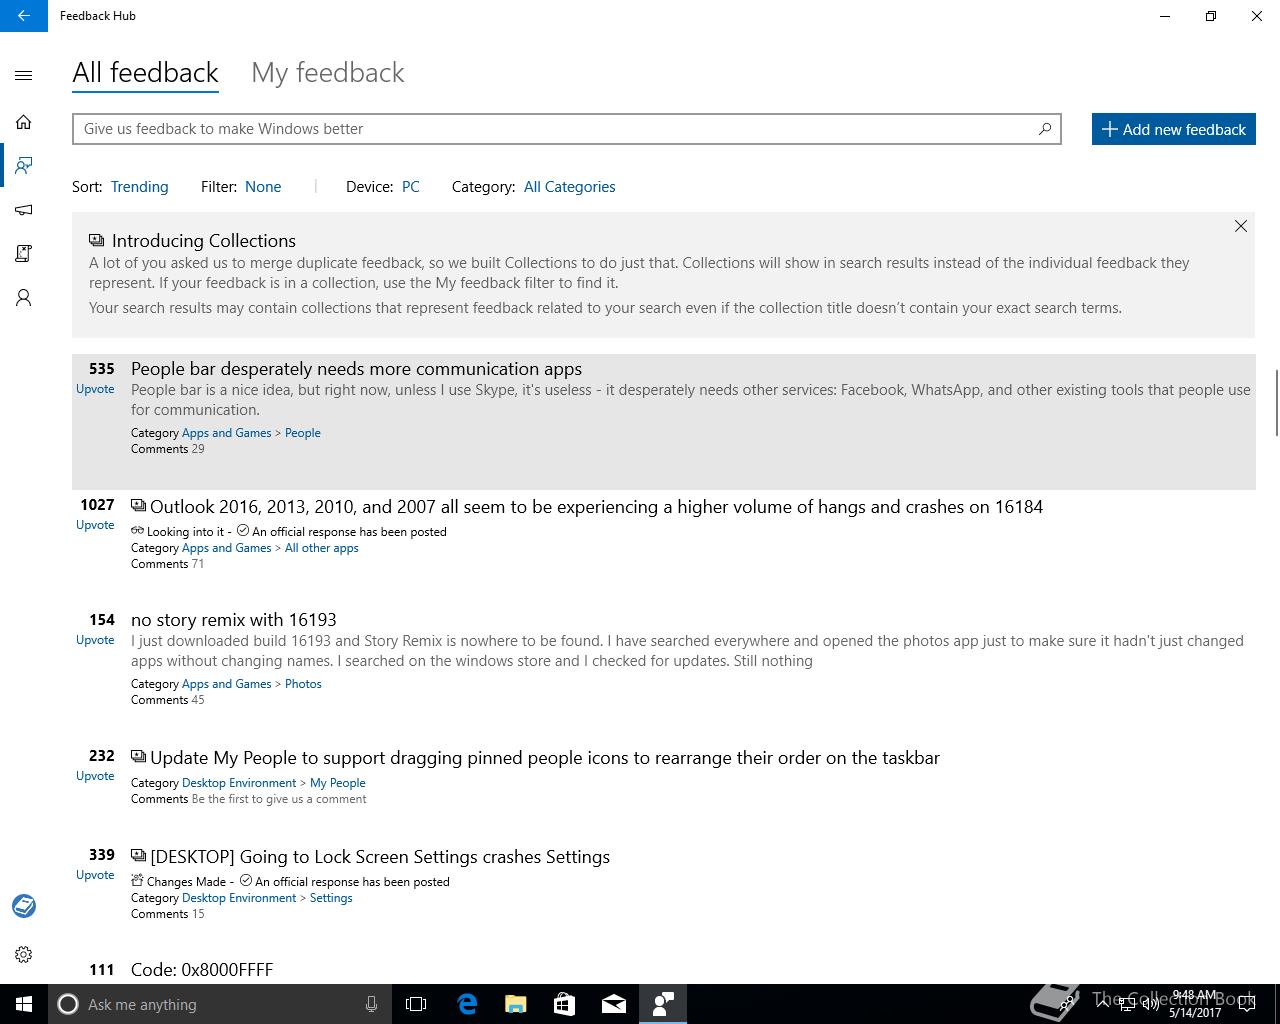1280x1024 pixels.
Task: Click Photos category link
Action: 303,684
